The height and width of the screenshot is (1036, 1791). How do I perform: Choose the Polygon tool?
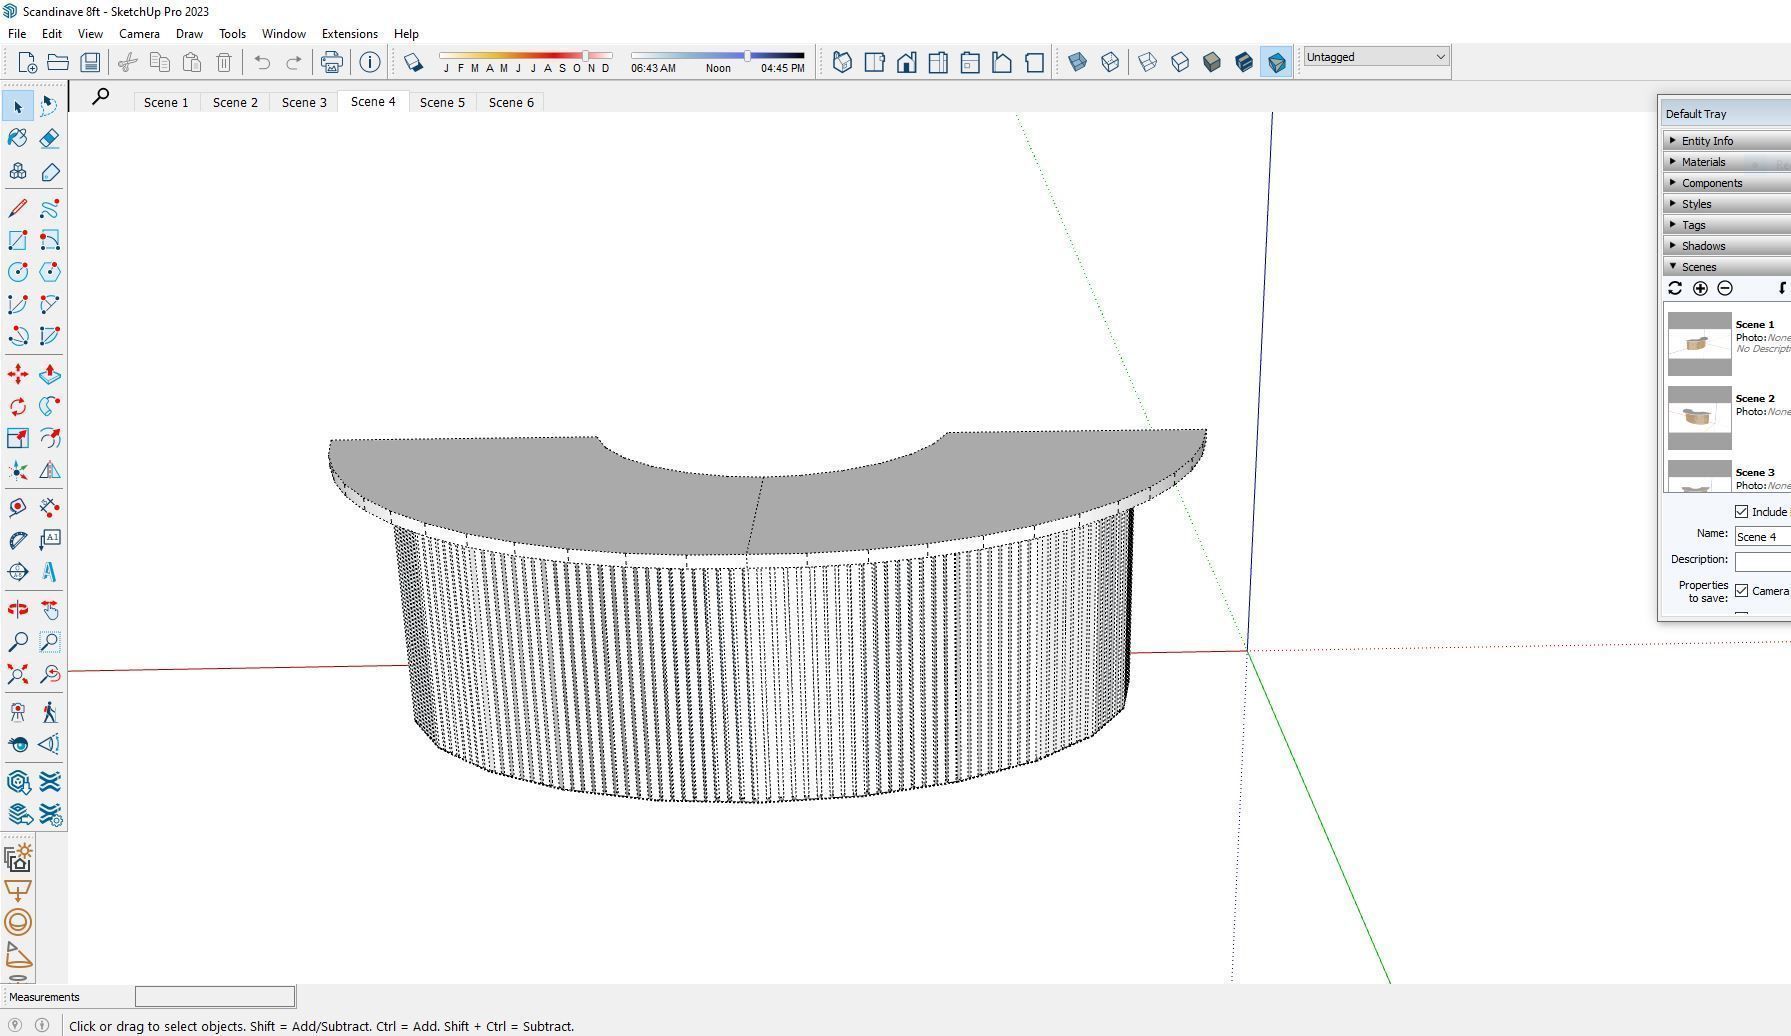(x=49, y=272)
